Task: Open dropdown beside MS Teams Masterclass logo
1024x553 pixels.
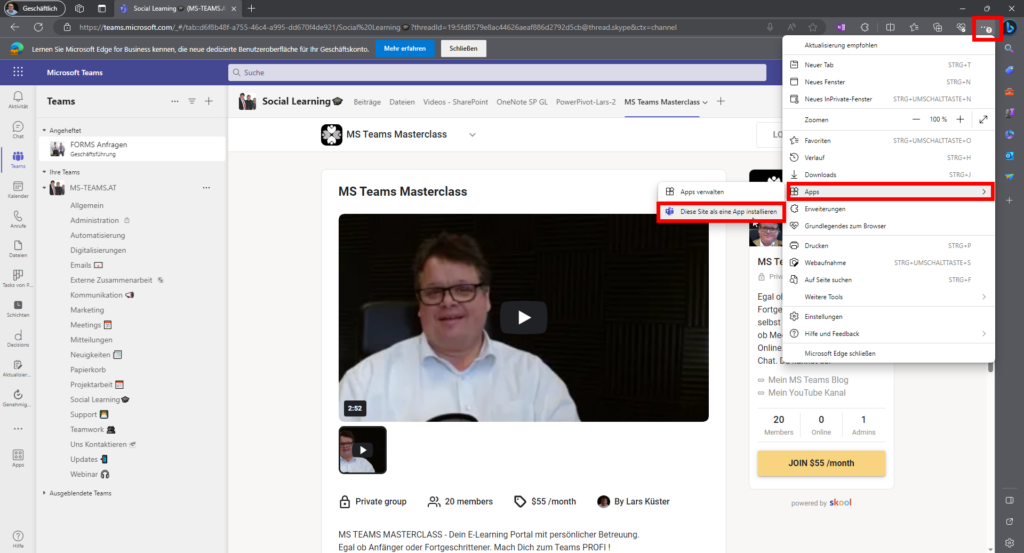Action: pos(472,134)
